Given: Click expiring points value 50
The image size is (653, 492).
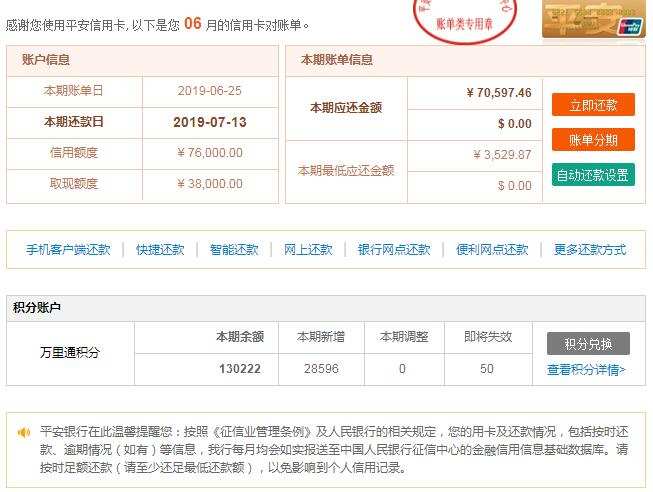Looking at the screenshot, I should pyautogui.click(x=487, y=369).
